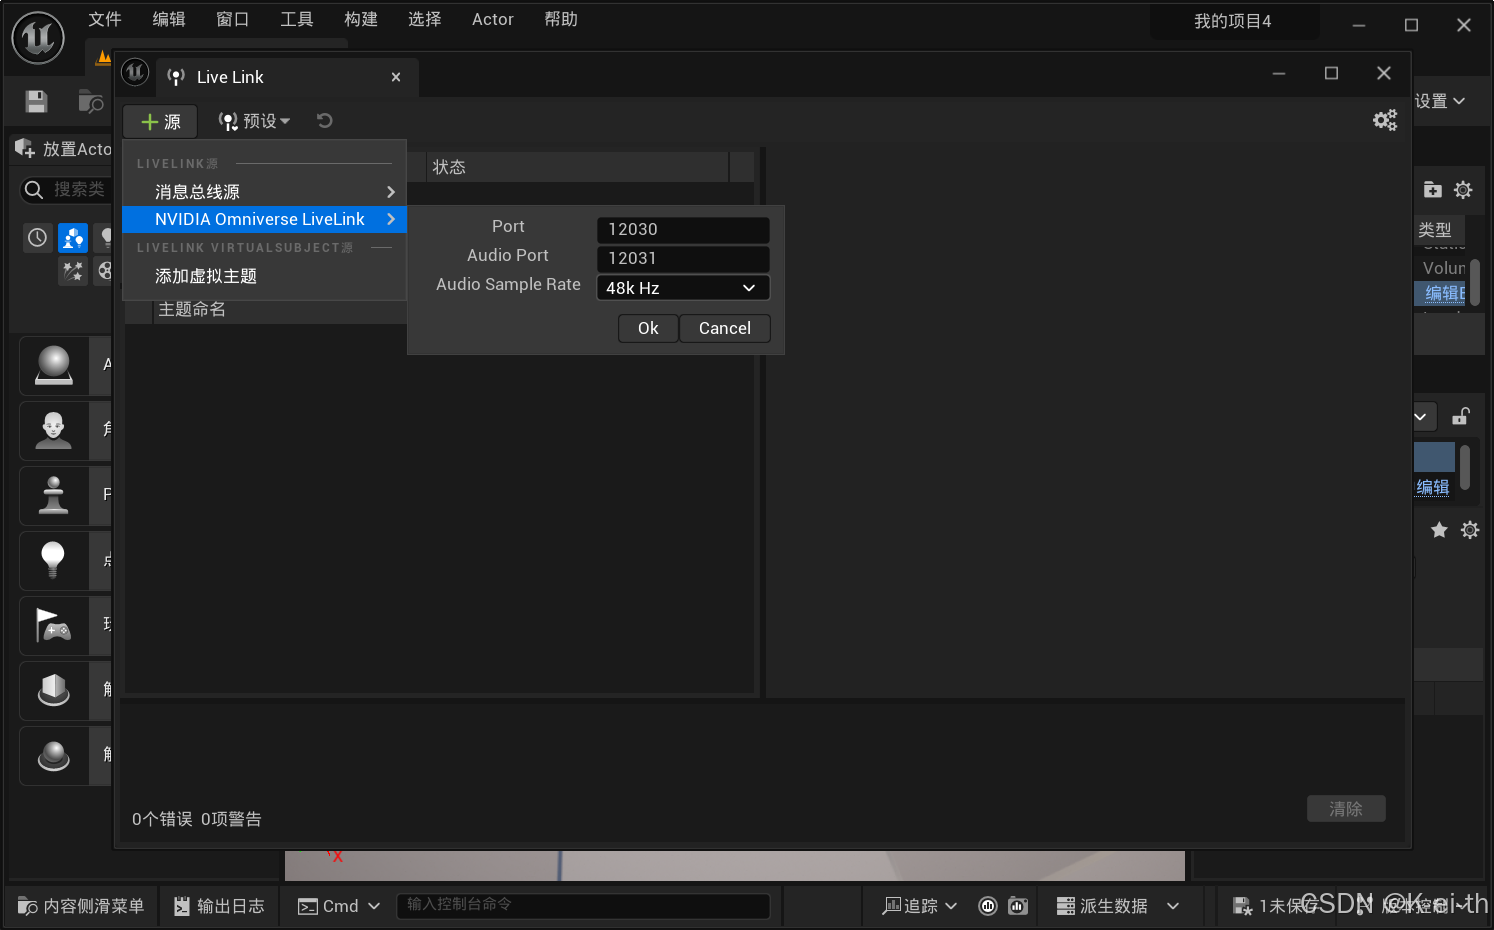Open the 追踪 trace dropdown

click(920, 906)
